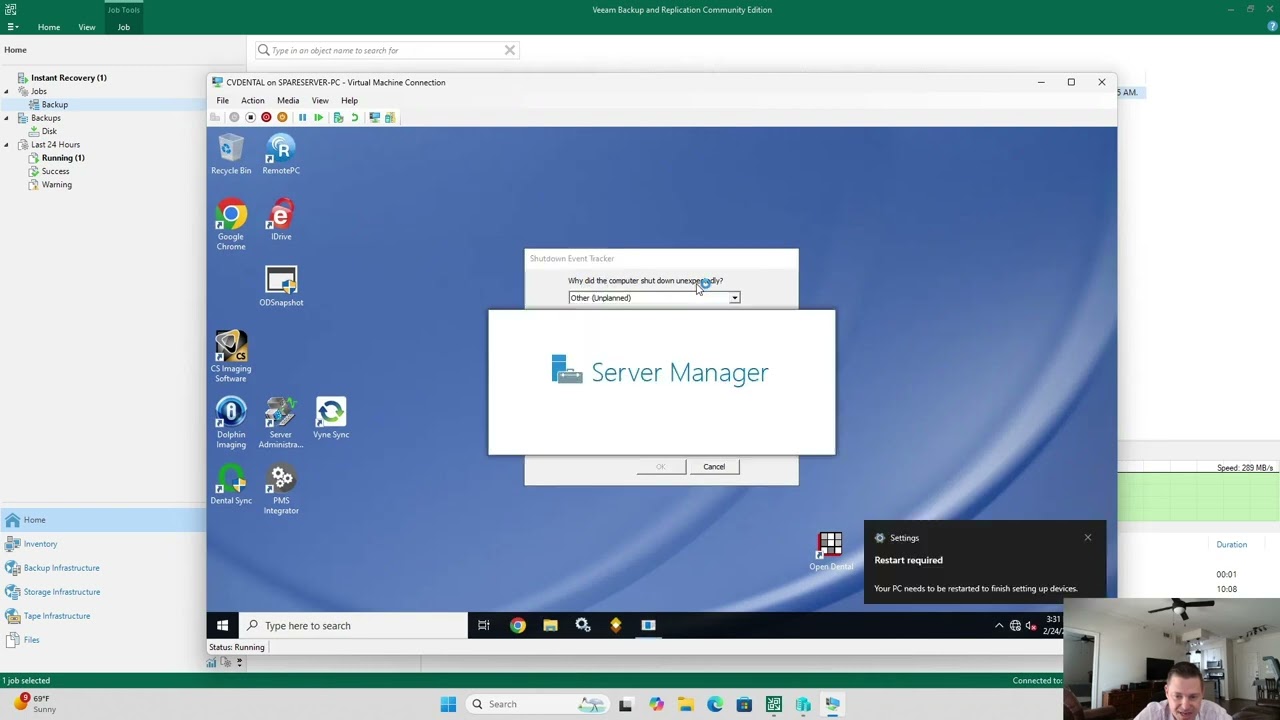Click the gears Settings icon in guest taskbar

pos(583,625)
